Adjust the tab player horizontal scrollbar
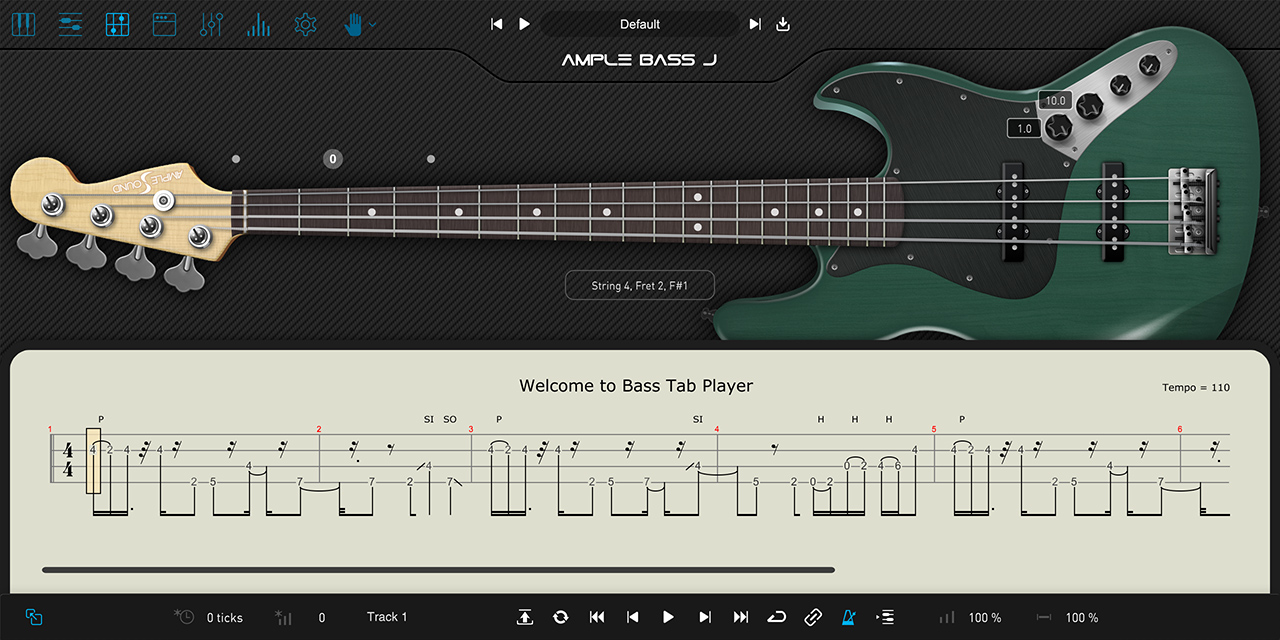The width and height of the screenshot is (1280, 640). click(x=438, y=570)
